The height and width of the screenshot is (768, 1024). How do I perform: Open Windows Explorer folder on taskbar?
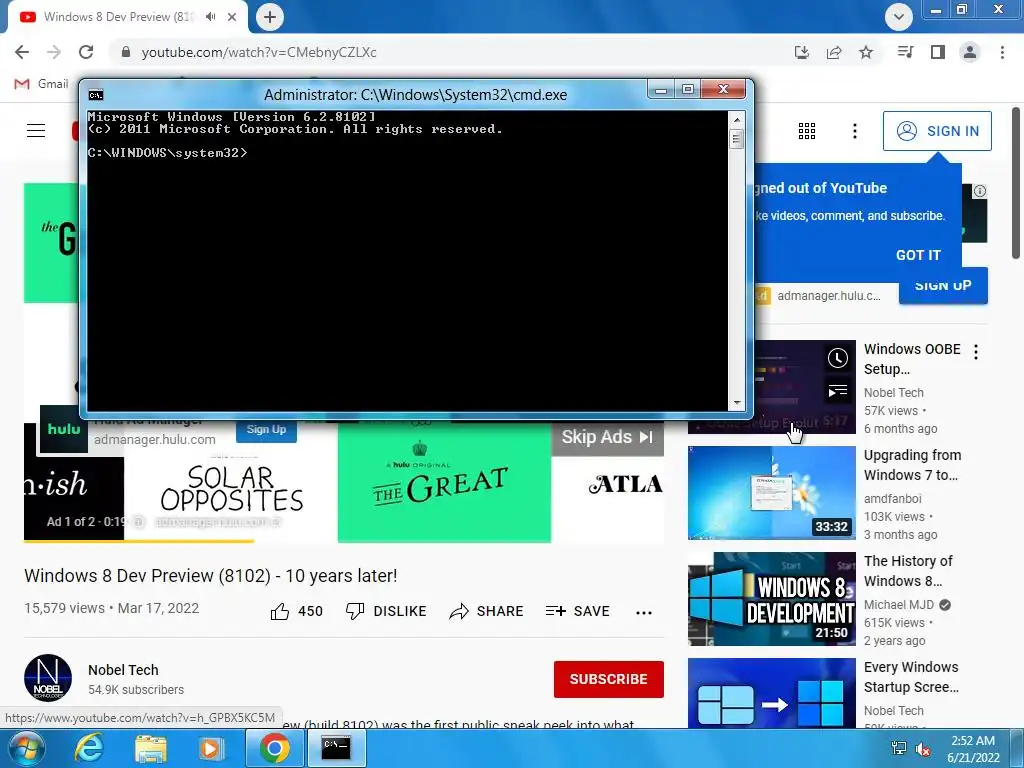(151, 748)
